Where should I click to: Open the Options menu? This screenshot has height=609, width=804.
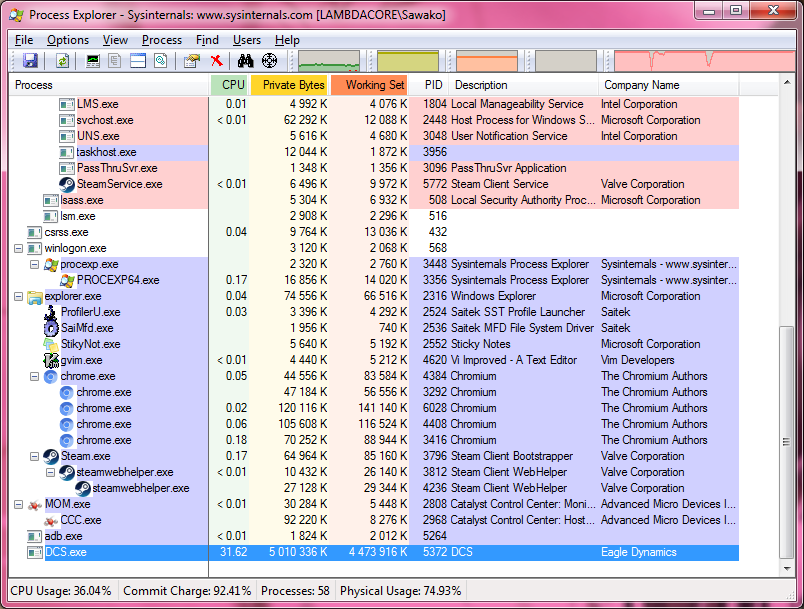click(x=68, y=40)
